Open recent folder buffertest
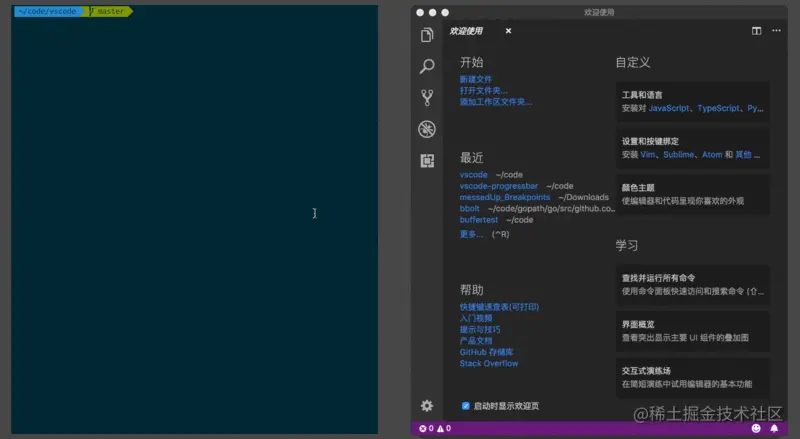 [x=479, y=220]
